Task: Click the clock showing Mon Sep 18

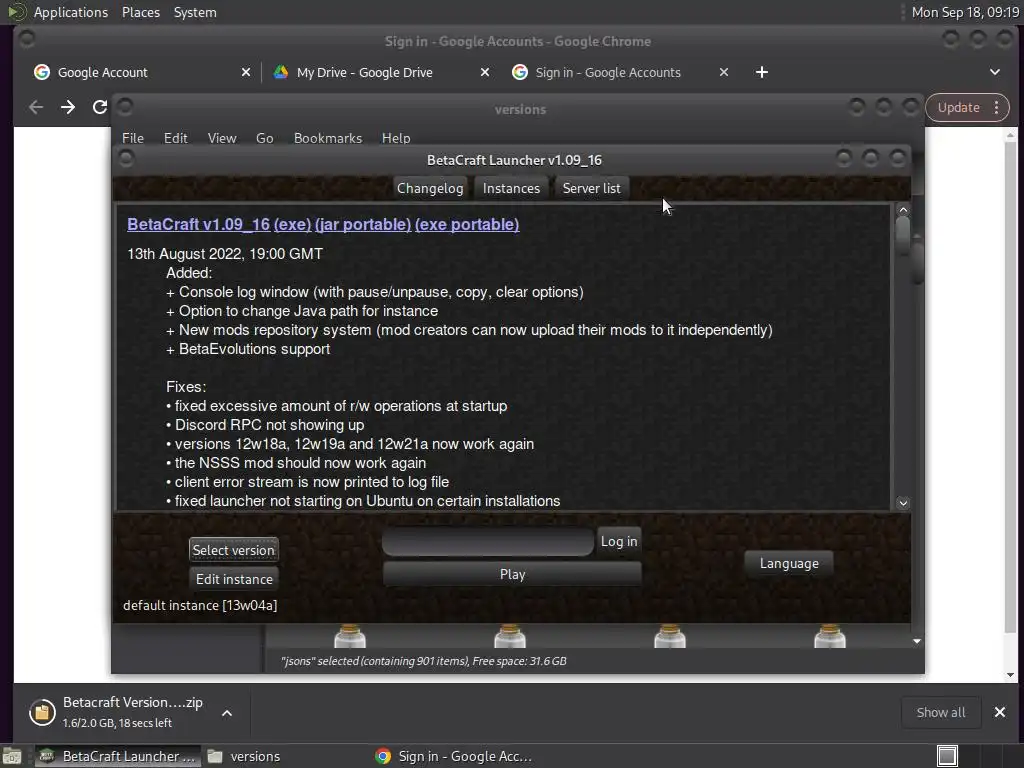Action: point(965,12)
